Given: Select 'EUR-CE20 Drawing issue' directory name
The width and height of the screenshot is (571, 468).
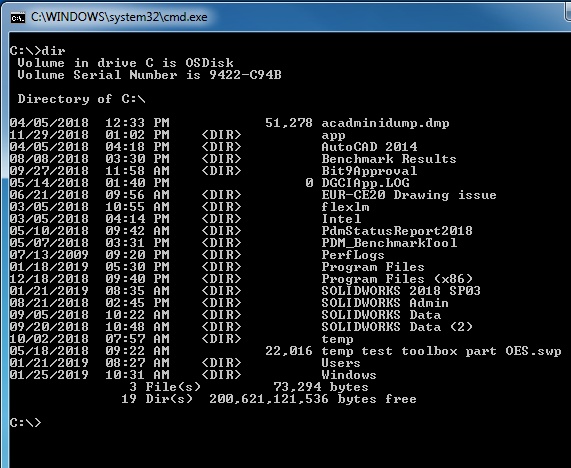Looking at the screenshot, I should pyautogui.click(x=409, y=195).
